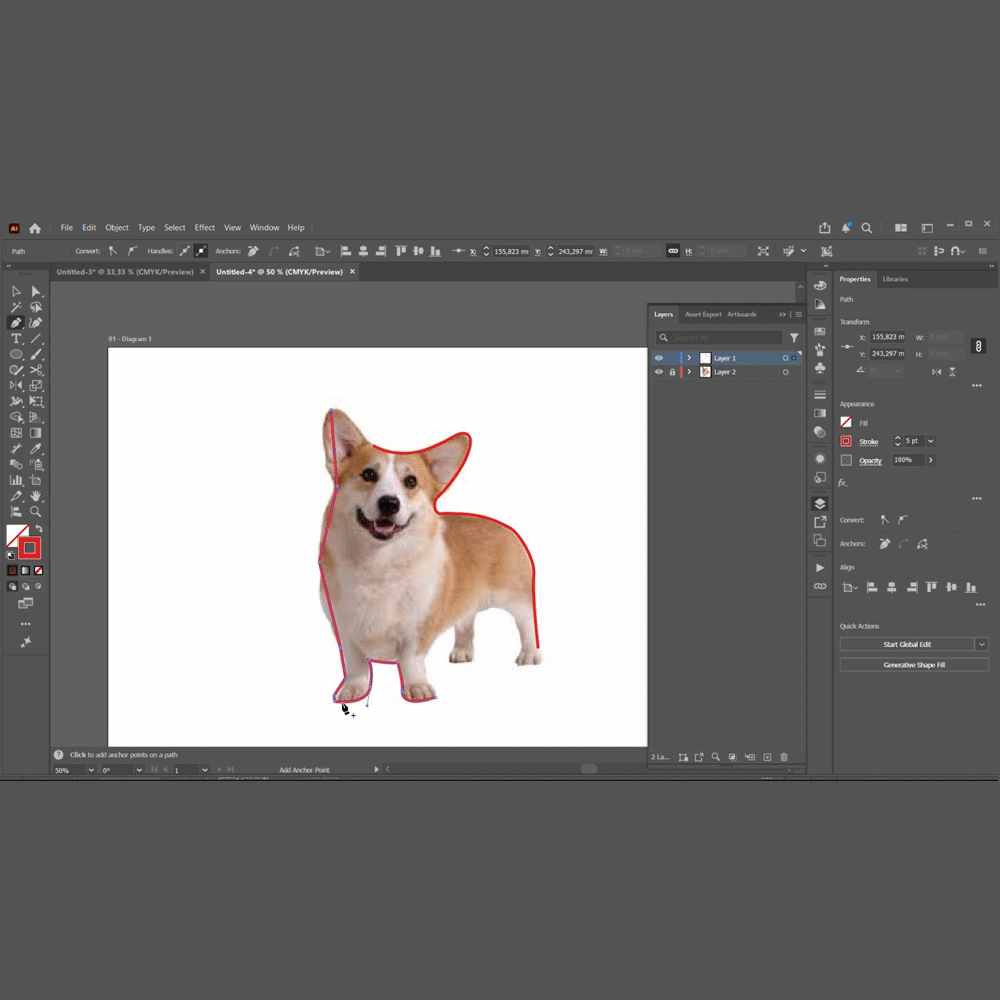The image size is (1000, 1000).
Task: Select the Ellipse tool
Action: tap(16, 355)
